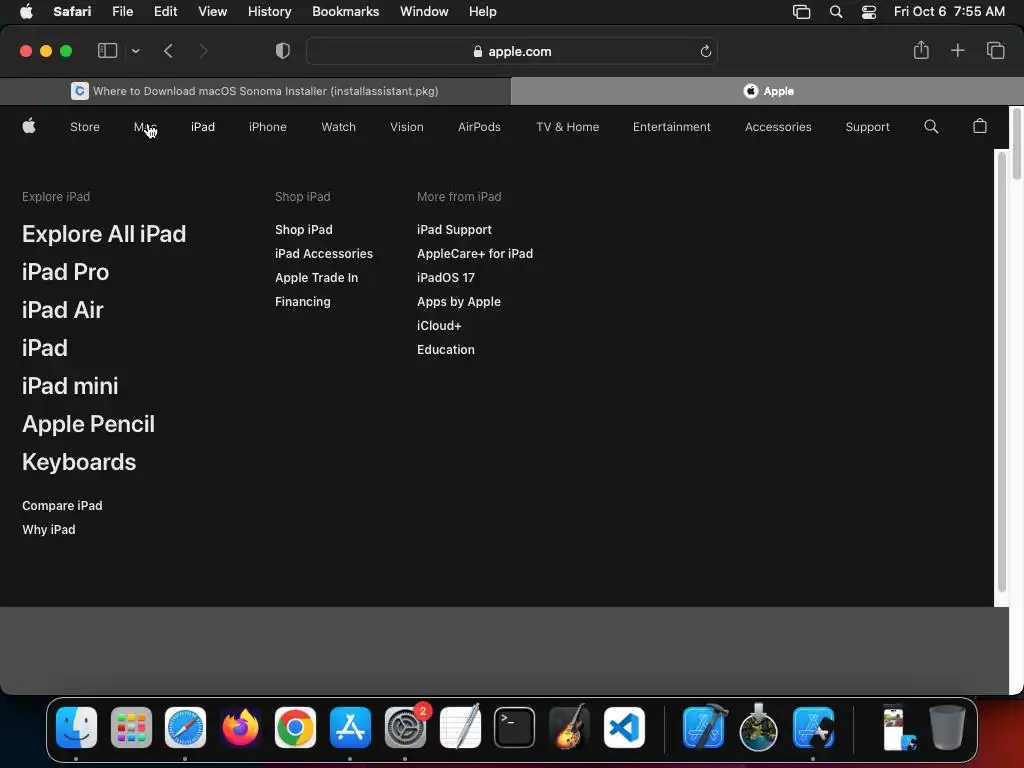Open the AirPods navigation item
Screen dimensions: 1024x768
479,127
